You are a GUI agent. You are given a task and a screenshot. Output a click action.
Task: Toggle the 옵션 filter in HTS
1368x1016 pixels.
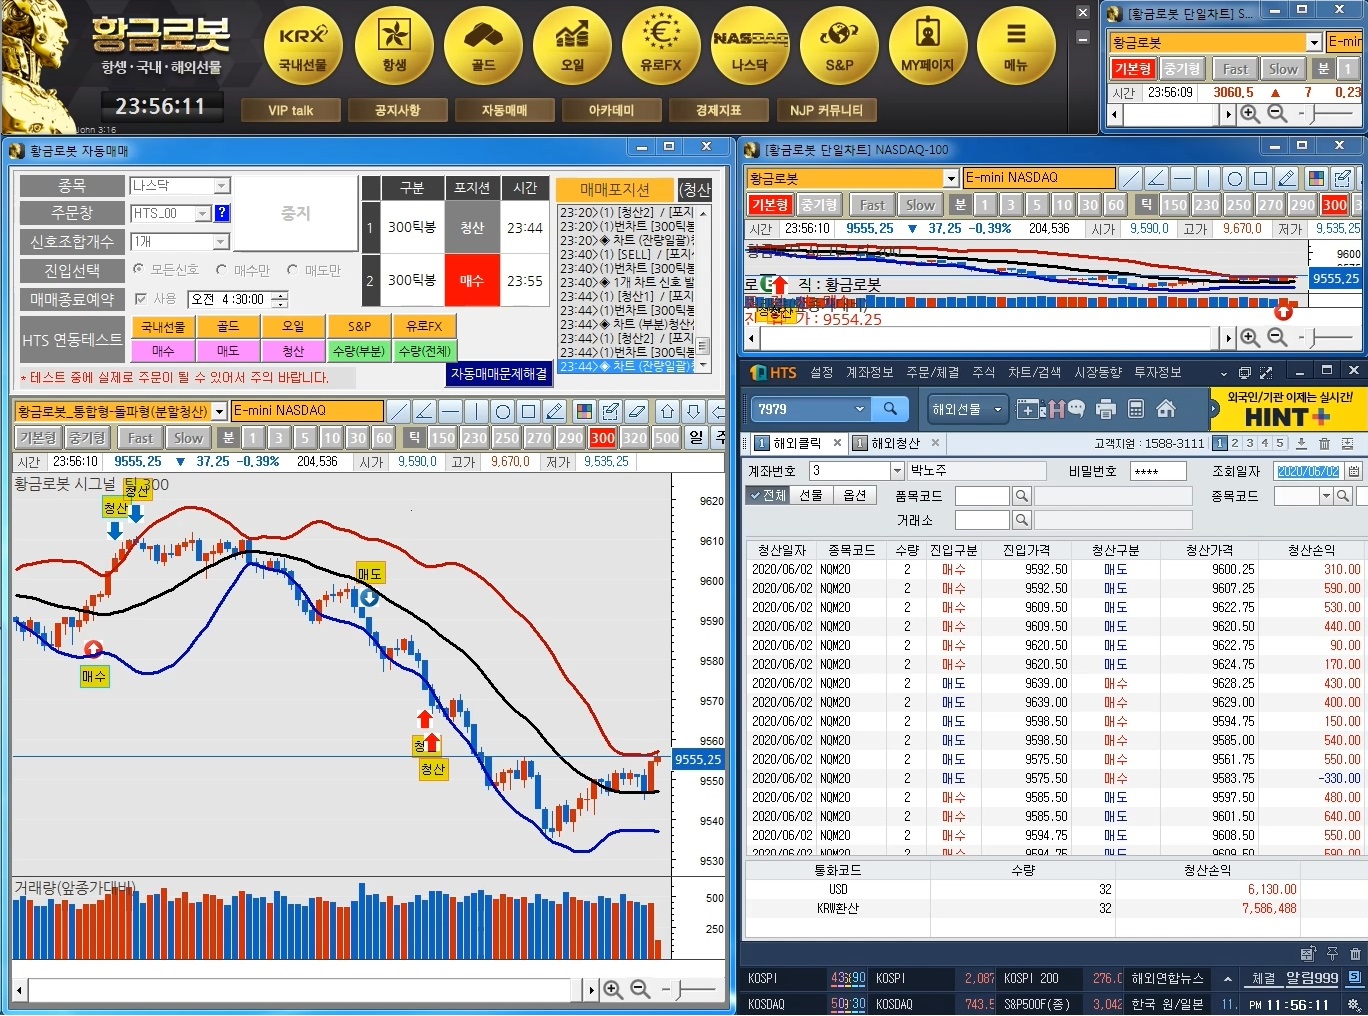(855, 495)
